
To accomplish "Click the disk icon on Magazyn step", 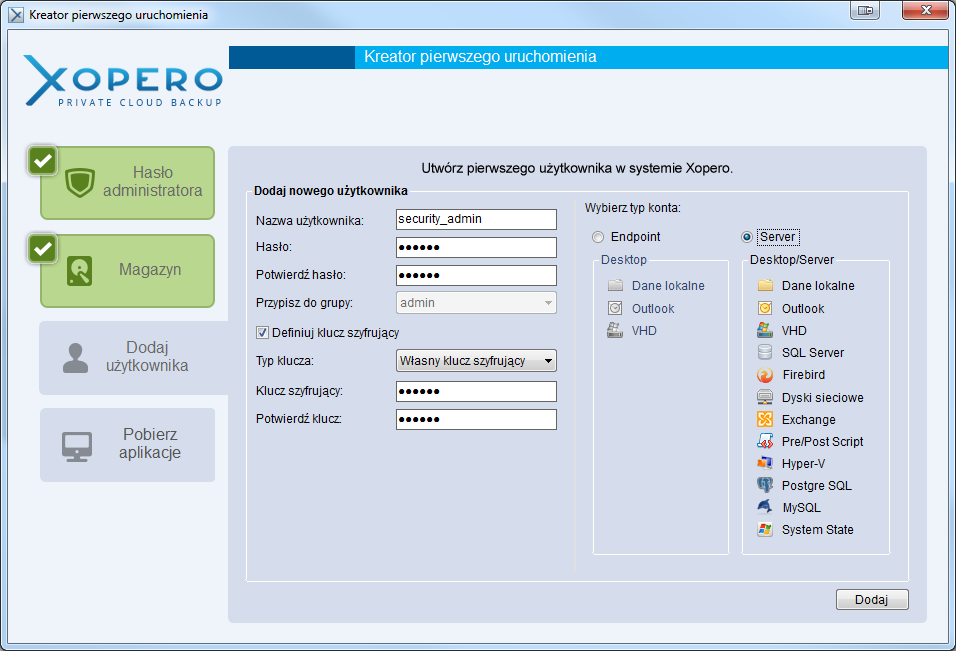I will pos(79,271).
